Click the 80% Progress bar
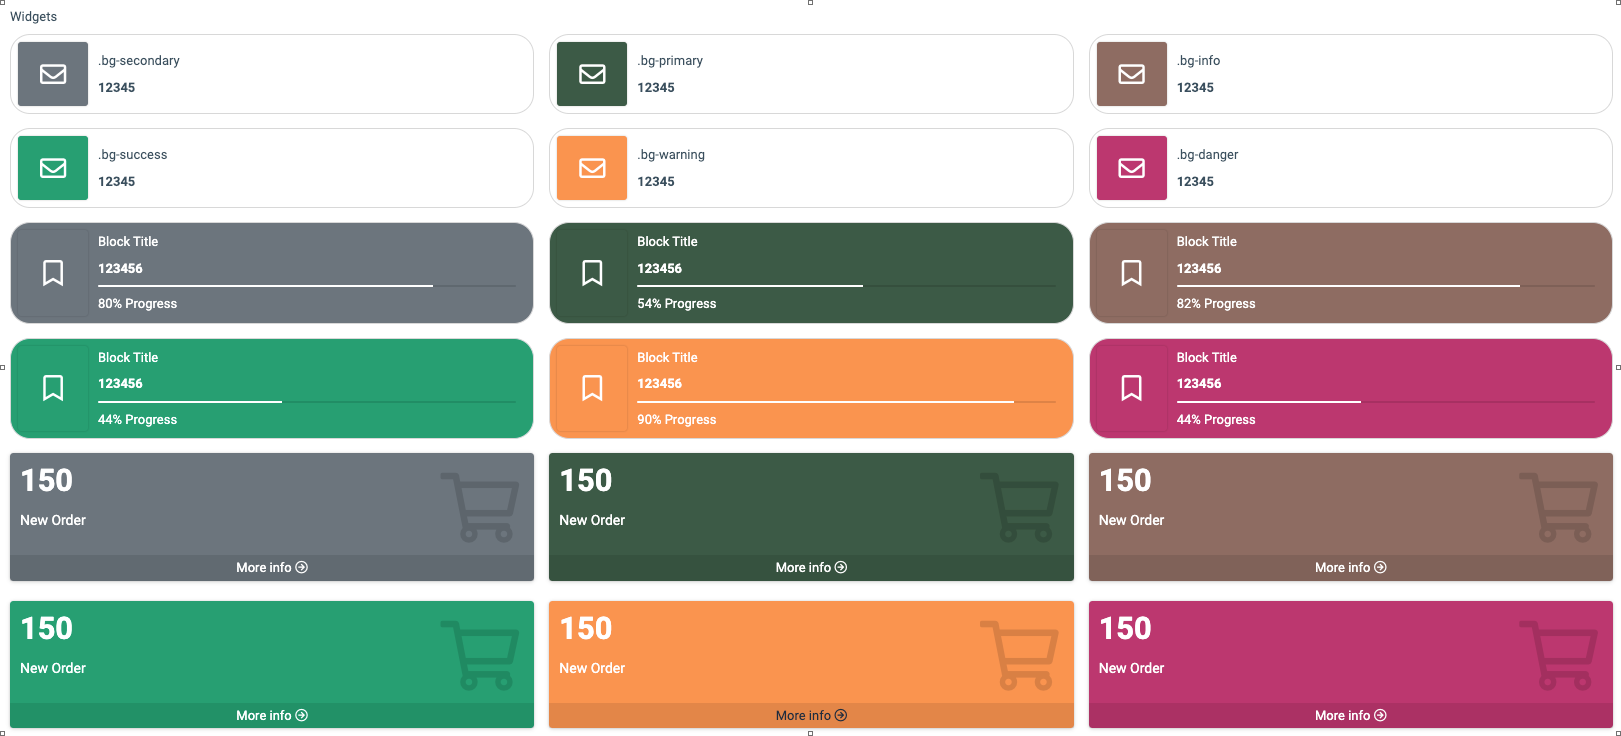1621x736 pixels. point(306,286)
